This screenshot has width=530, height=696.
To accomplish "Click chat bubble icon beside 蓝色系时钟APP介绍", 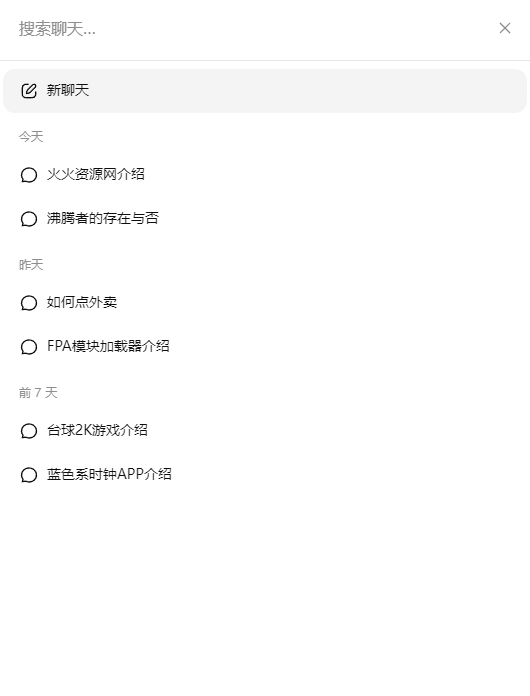I will (29, 475).
